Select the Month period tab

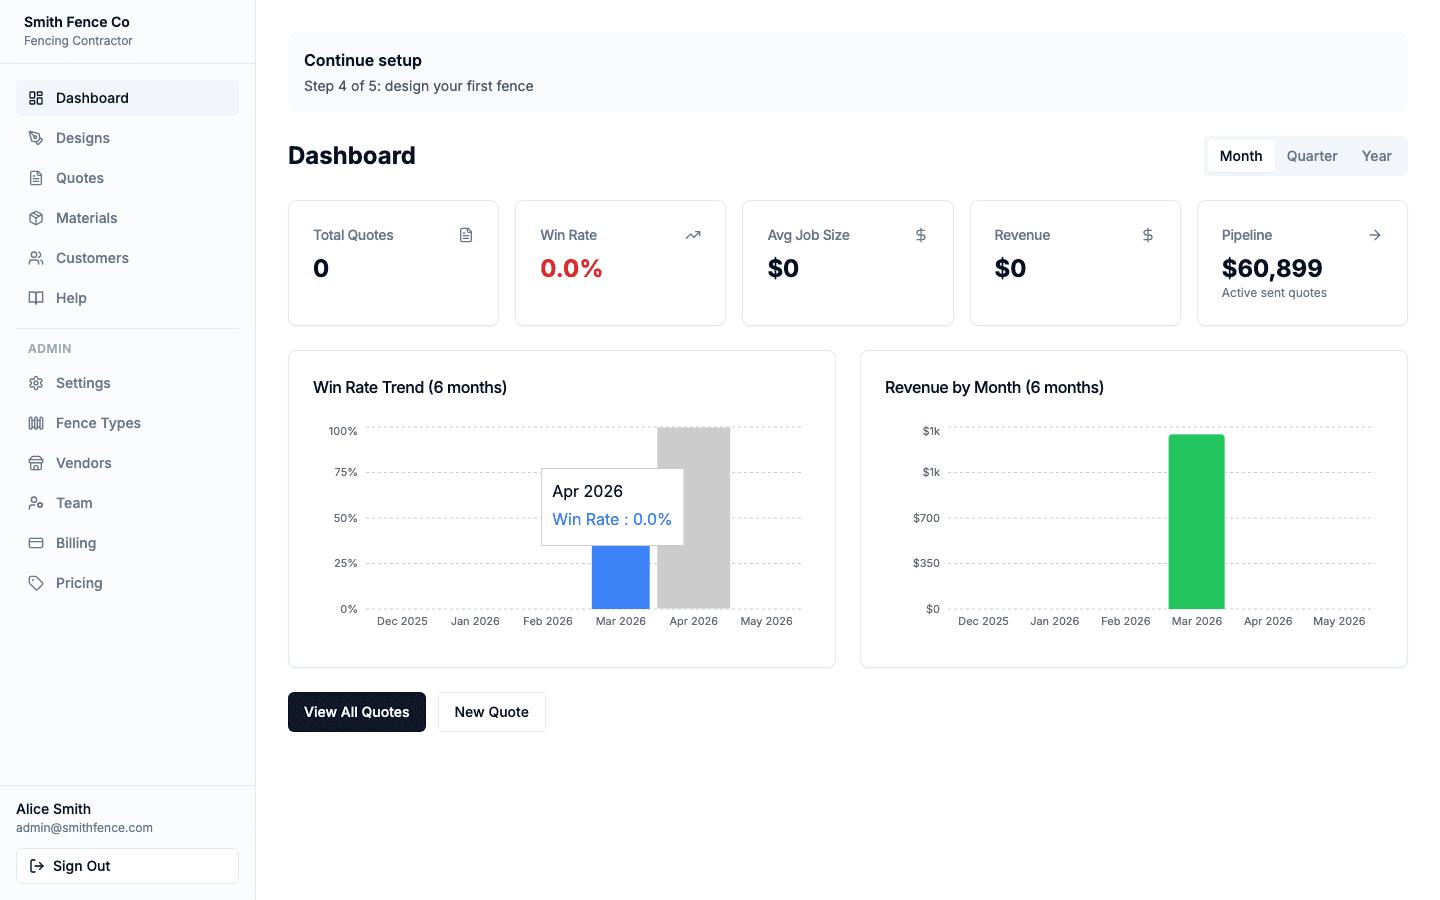[x=1241, y=156]
